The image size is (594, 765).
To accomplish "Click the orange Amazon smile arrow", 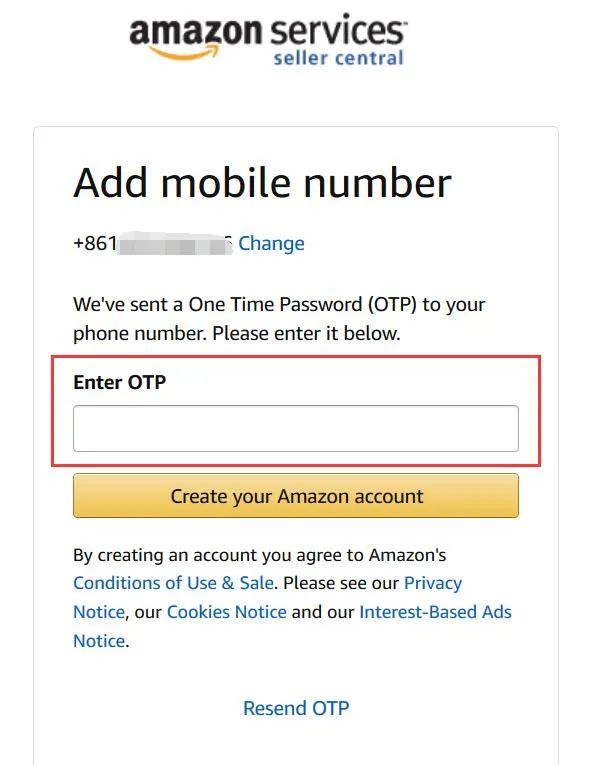I will pos(183,53).
